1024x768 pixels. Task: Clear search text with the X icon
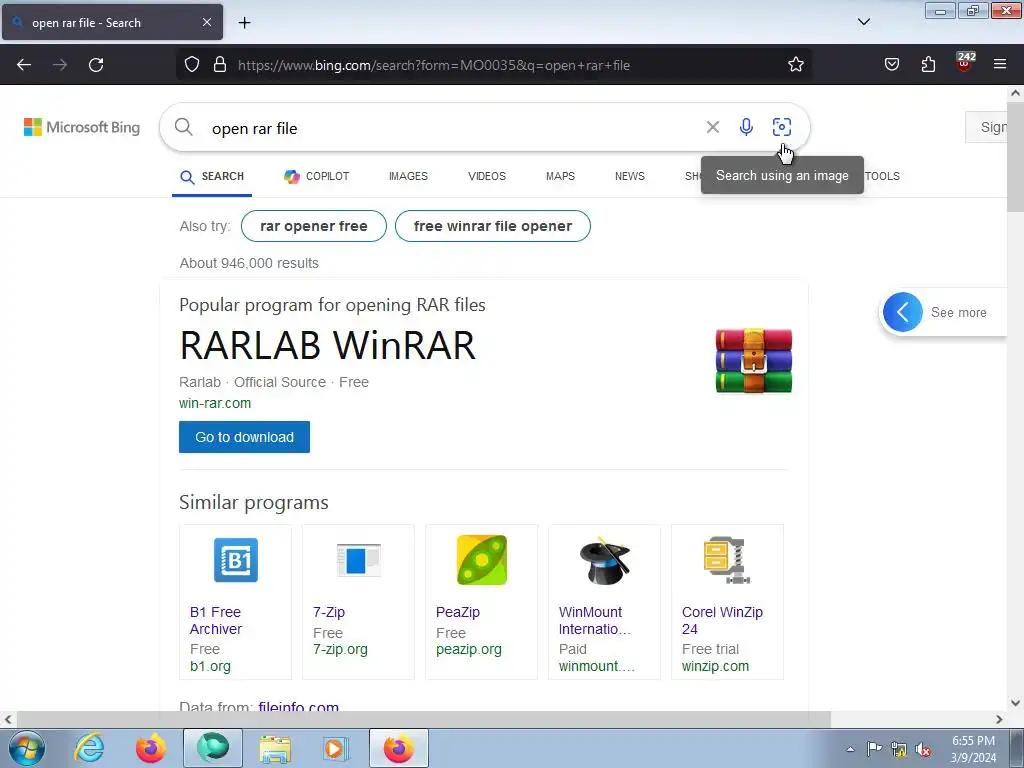point(712,127)
